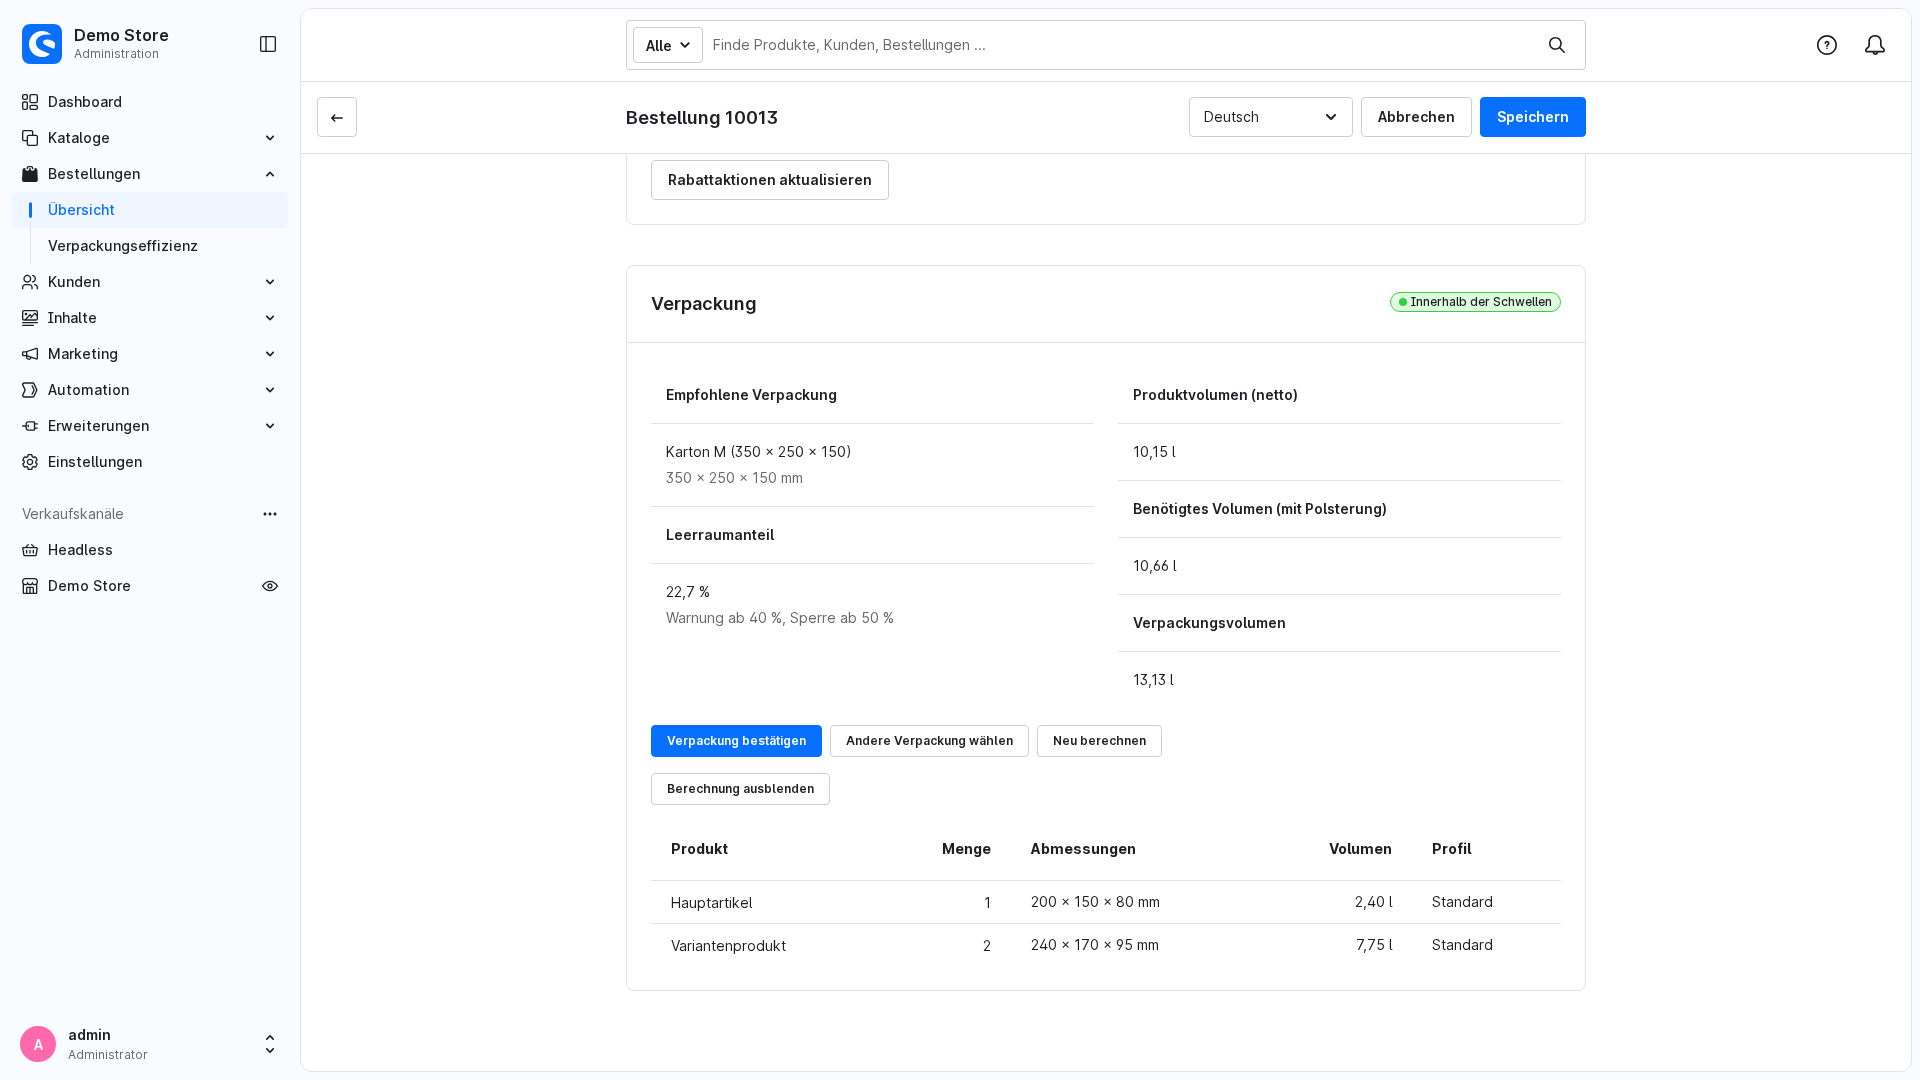The width and height of the screenshot is (1920, 1080).
Task: Go back using the arrow button
Action: tap(337, 117)
